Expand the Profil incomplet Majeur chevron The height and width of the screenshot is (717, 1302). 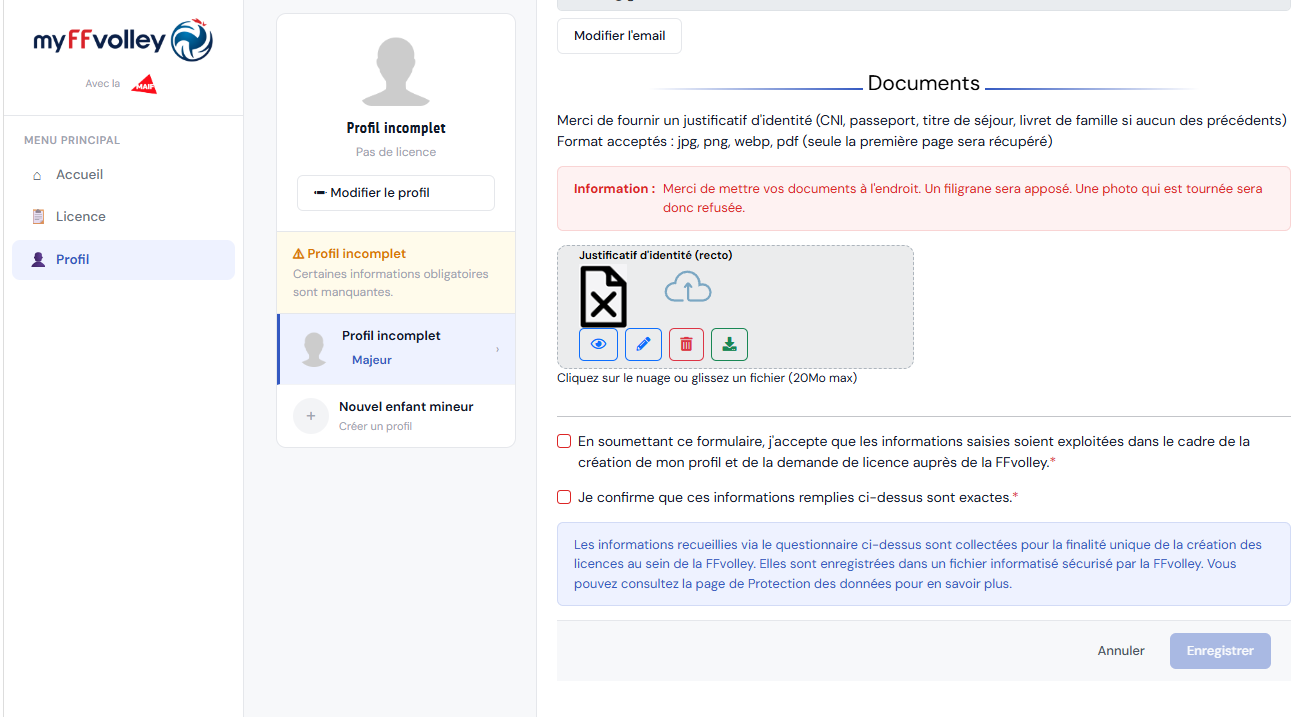pos(497,349)
